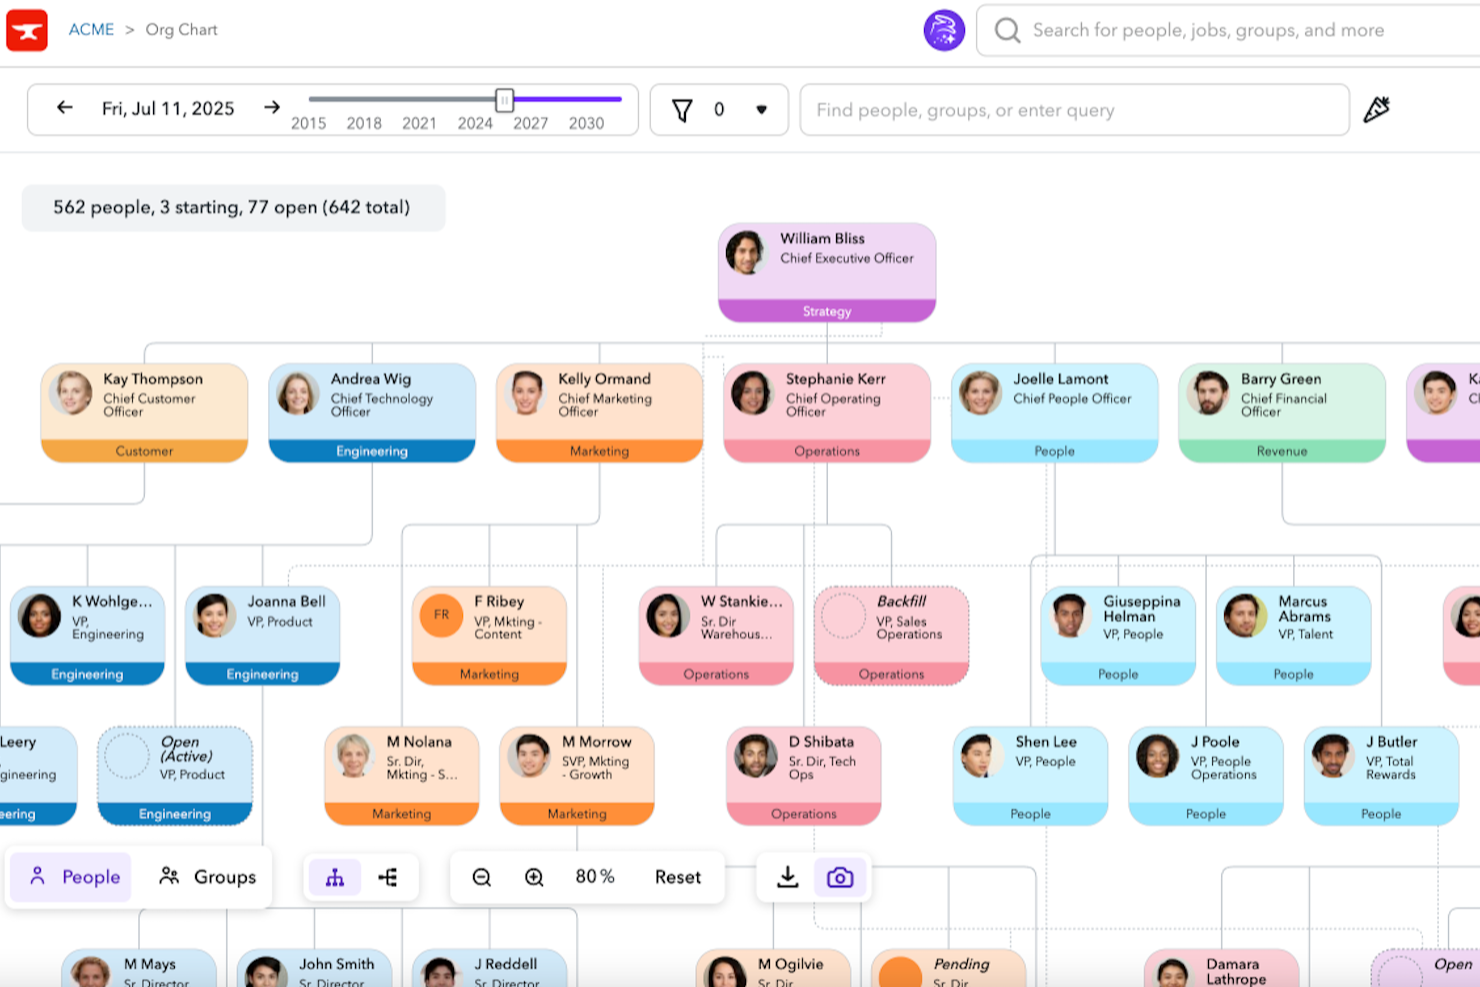Click the filter funnel icon
Screen dimensions: 1480x987
click(682, 110)
